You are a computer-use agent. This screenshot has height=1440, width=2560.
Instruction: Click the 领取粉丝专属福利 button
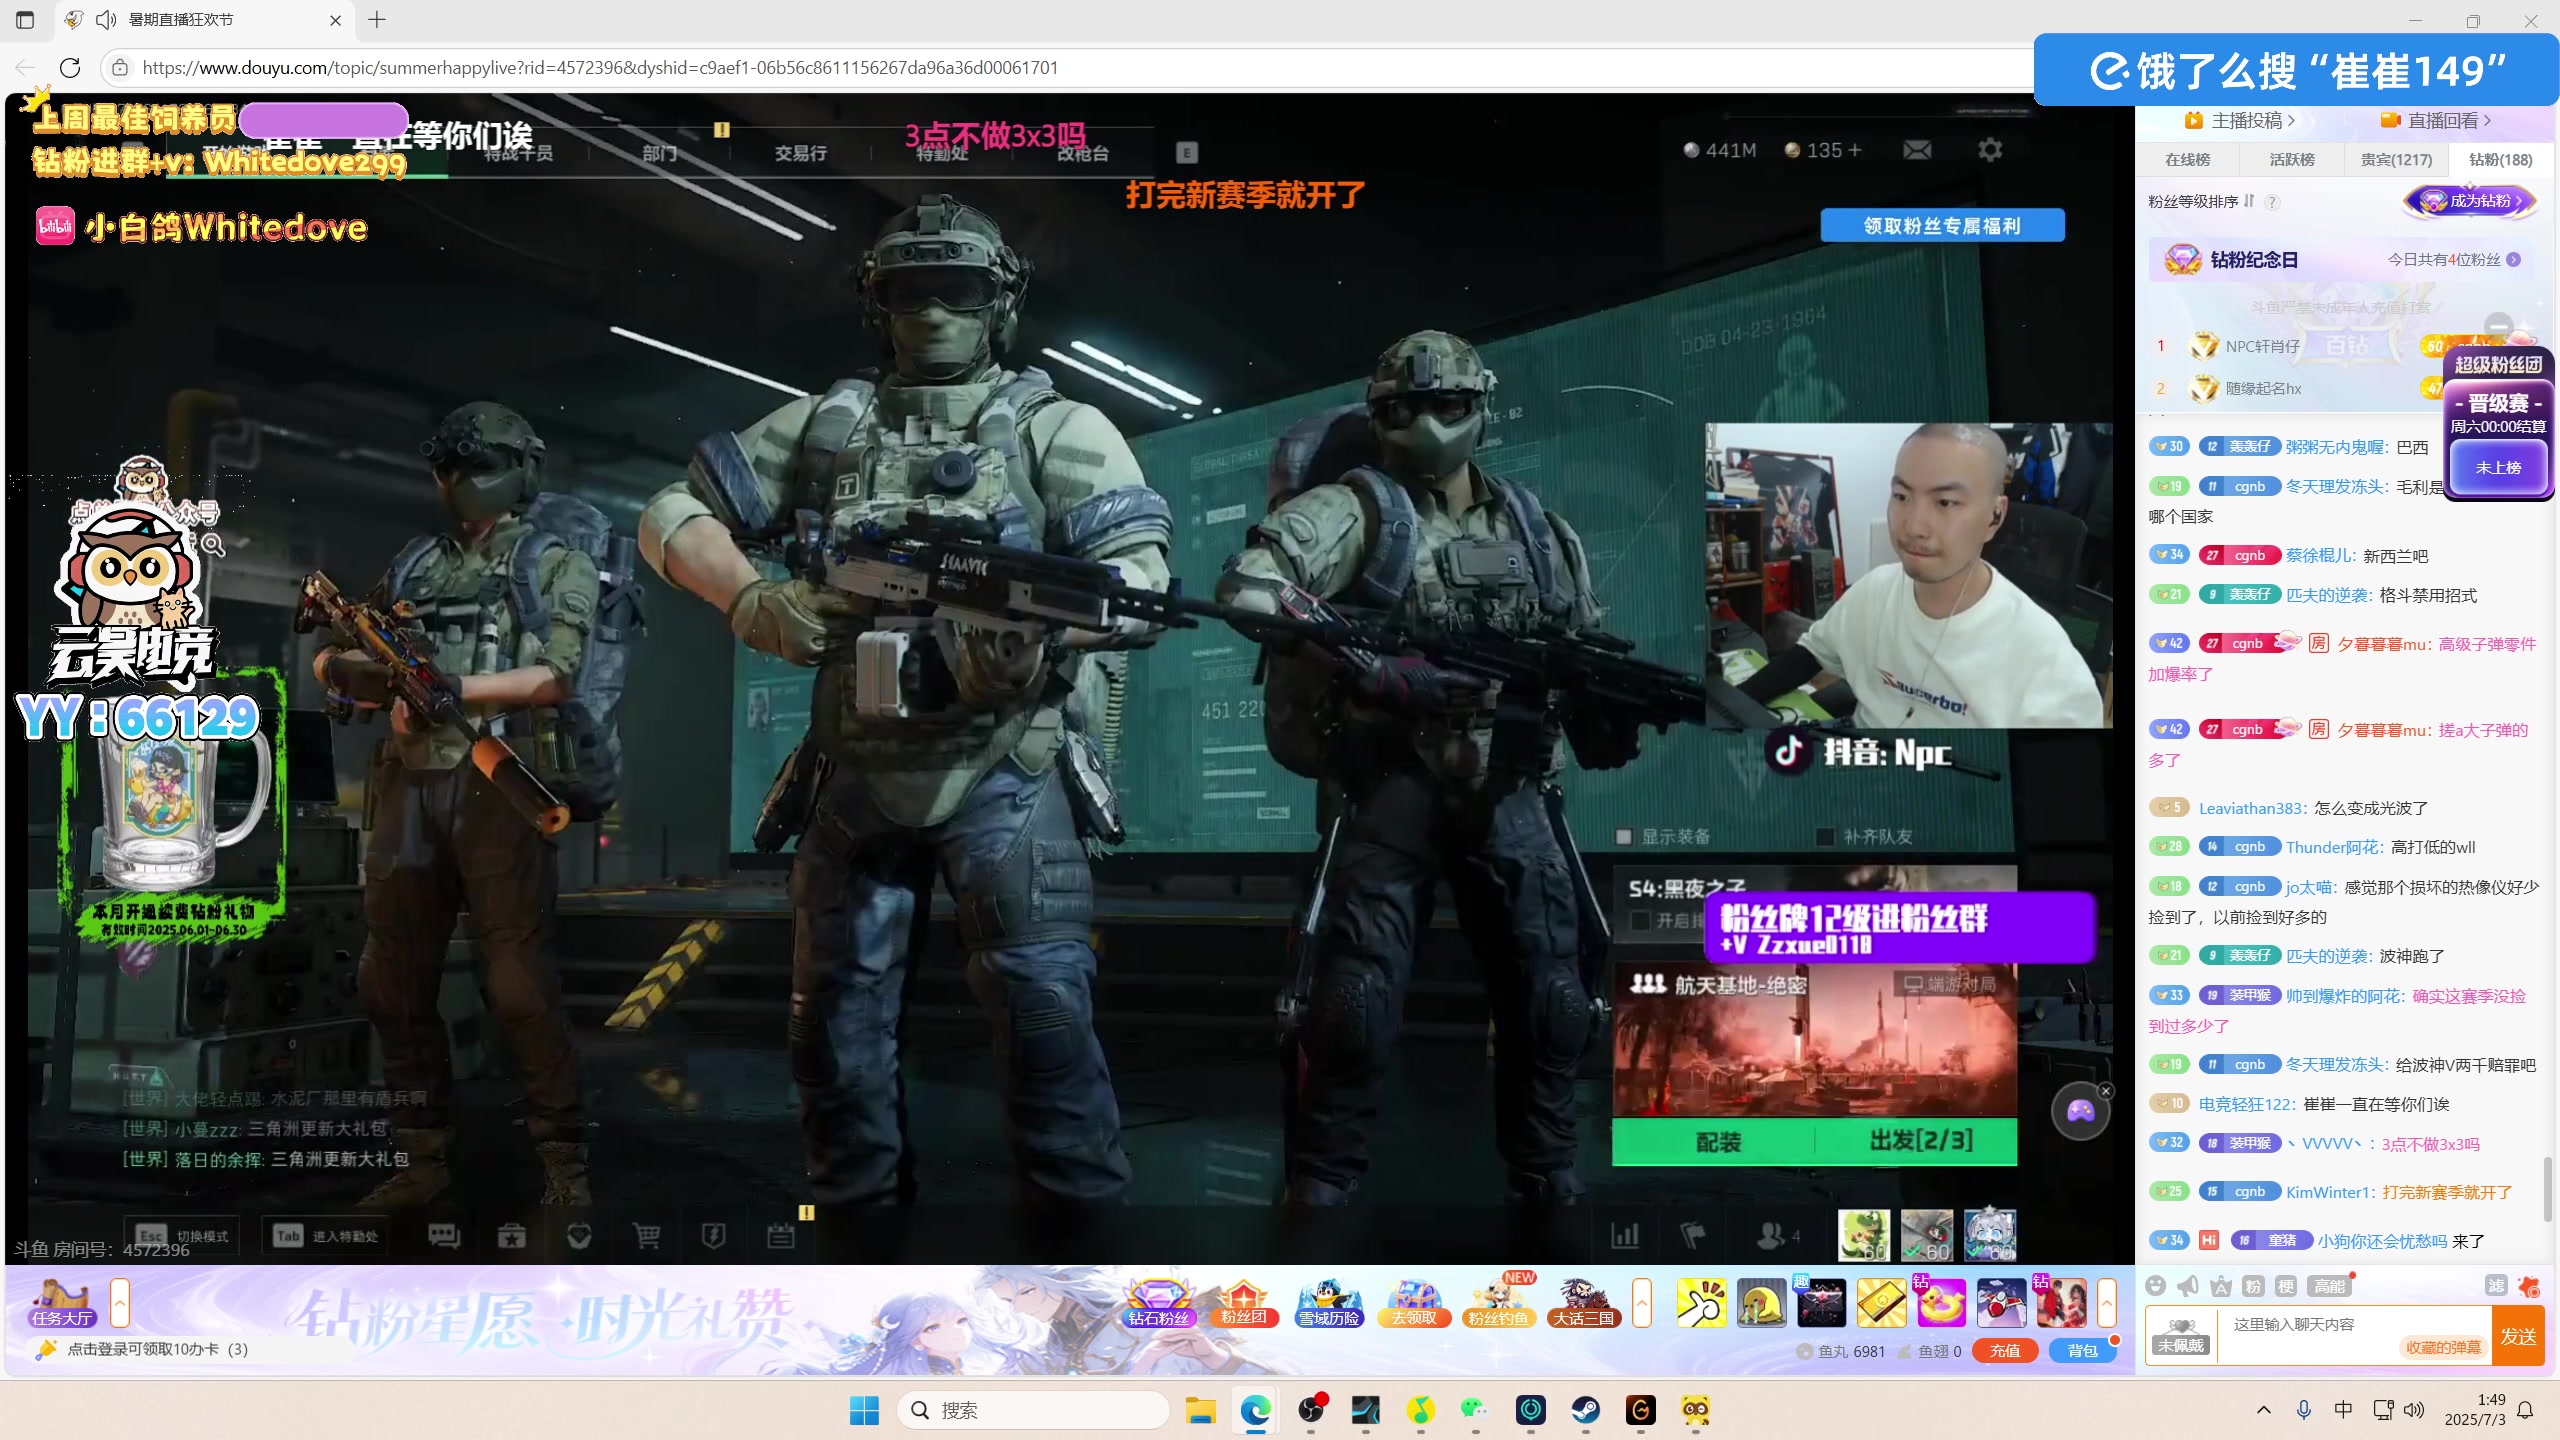point(1942,225)
